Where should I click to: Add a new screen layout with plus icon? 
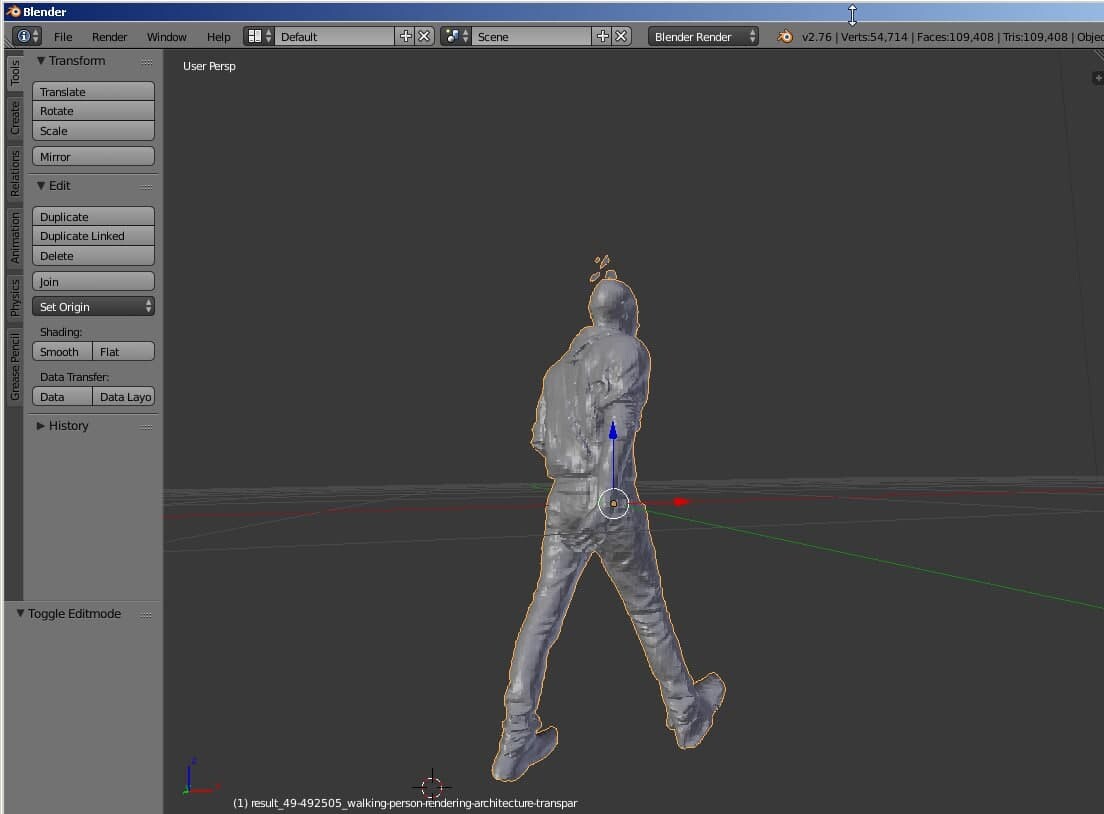[406, 37]
